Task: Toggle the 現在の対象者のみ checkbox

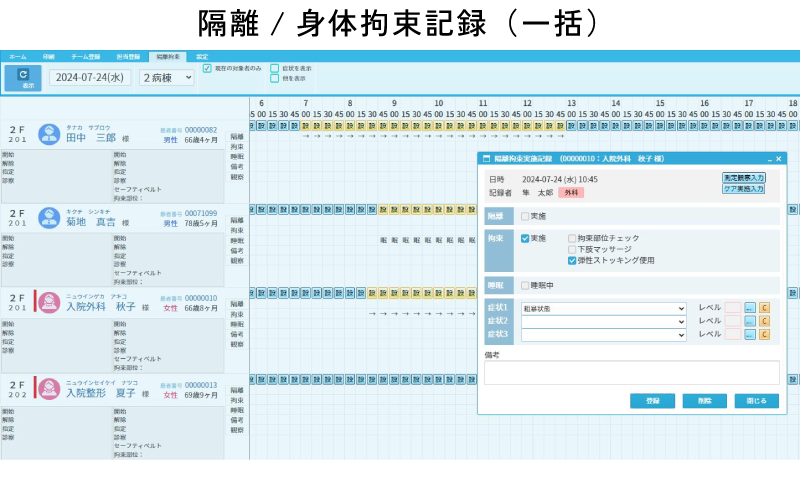Action: click(x=207, y=69)
